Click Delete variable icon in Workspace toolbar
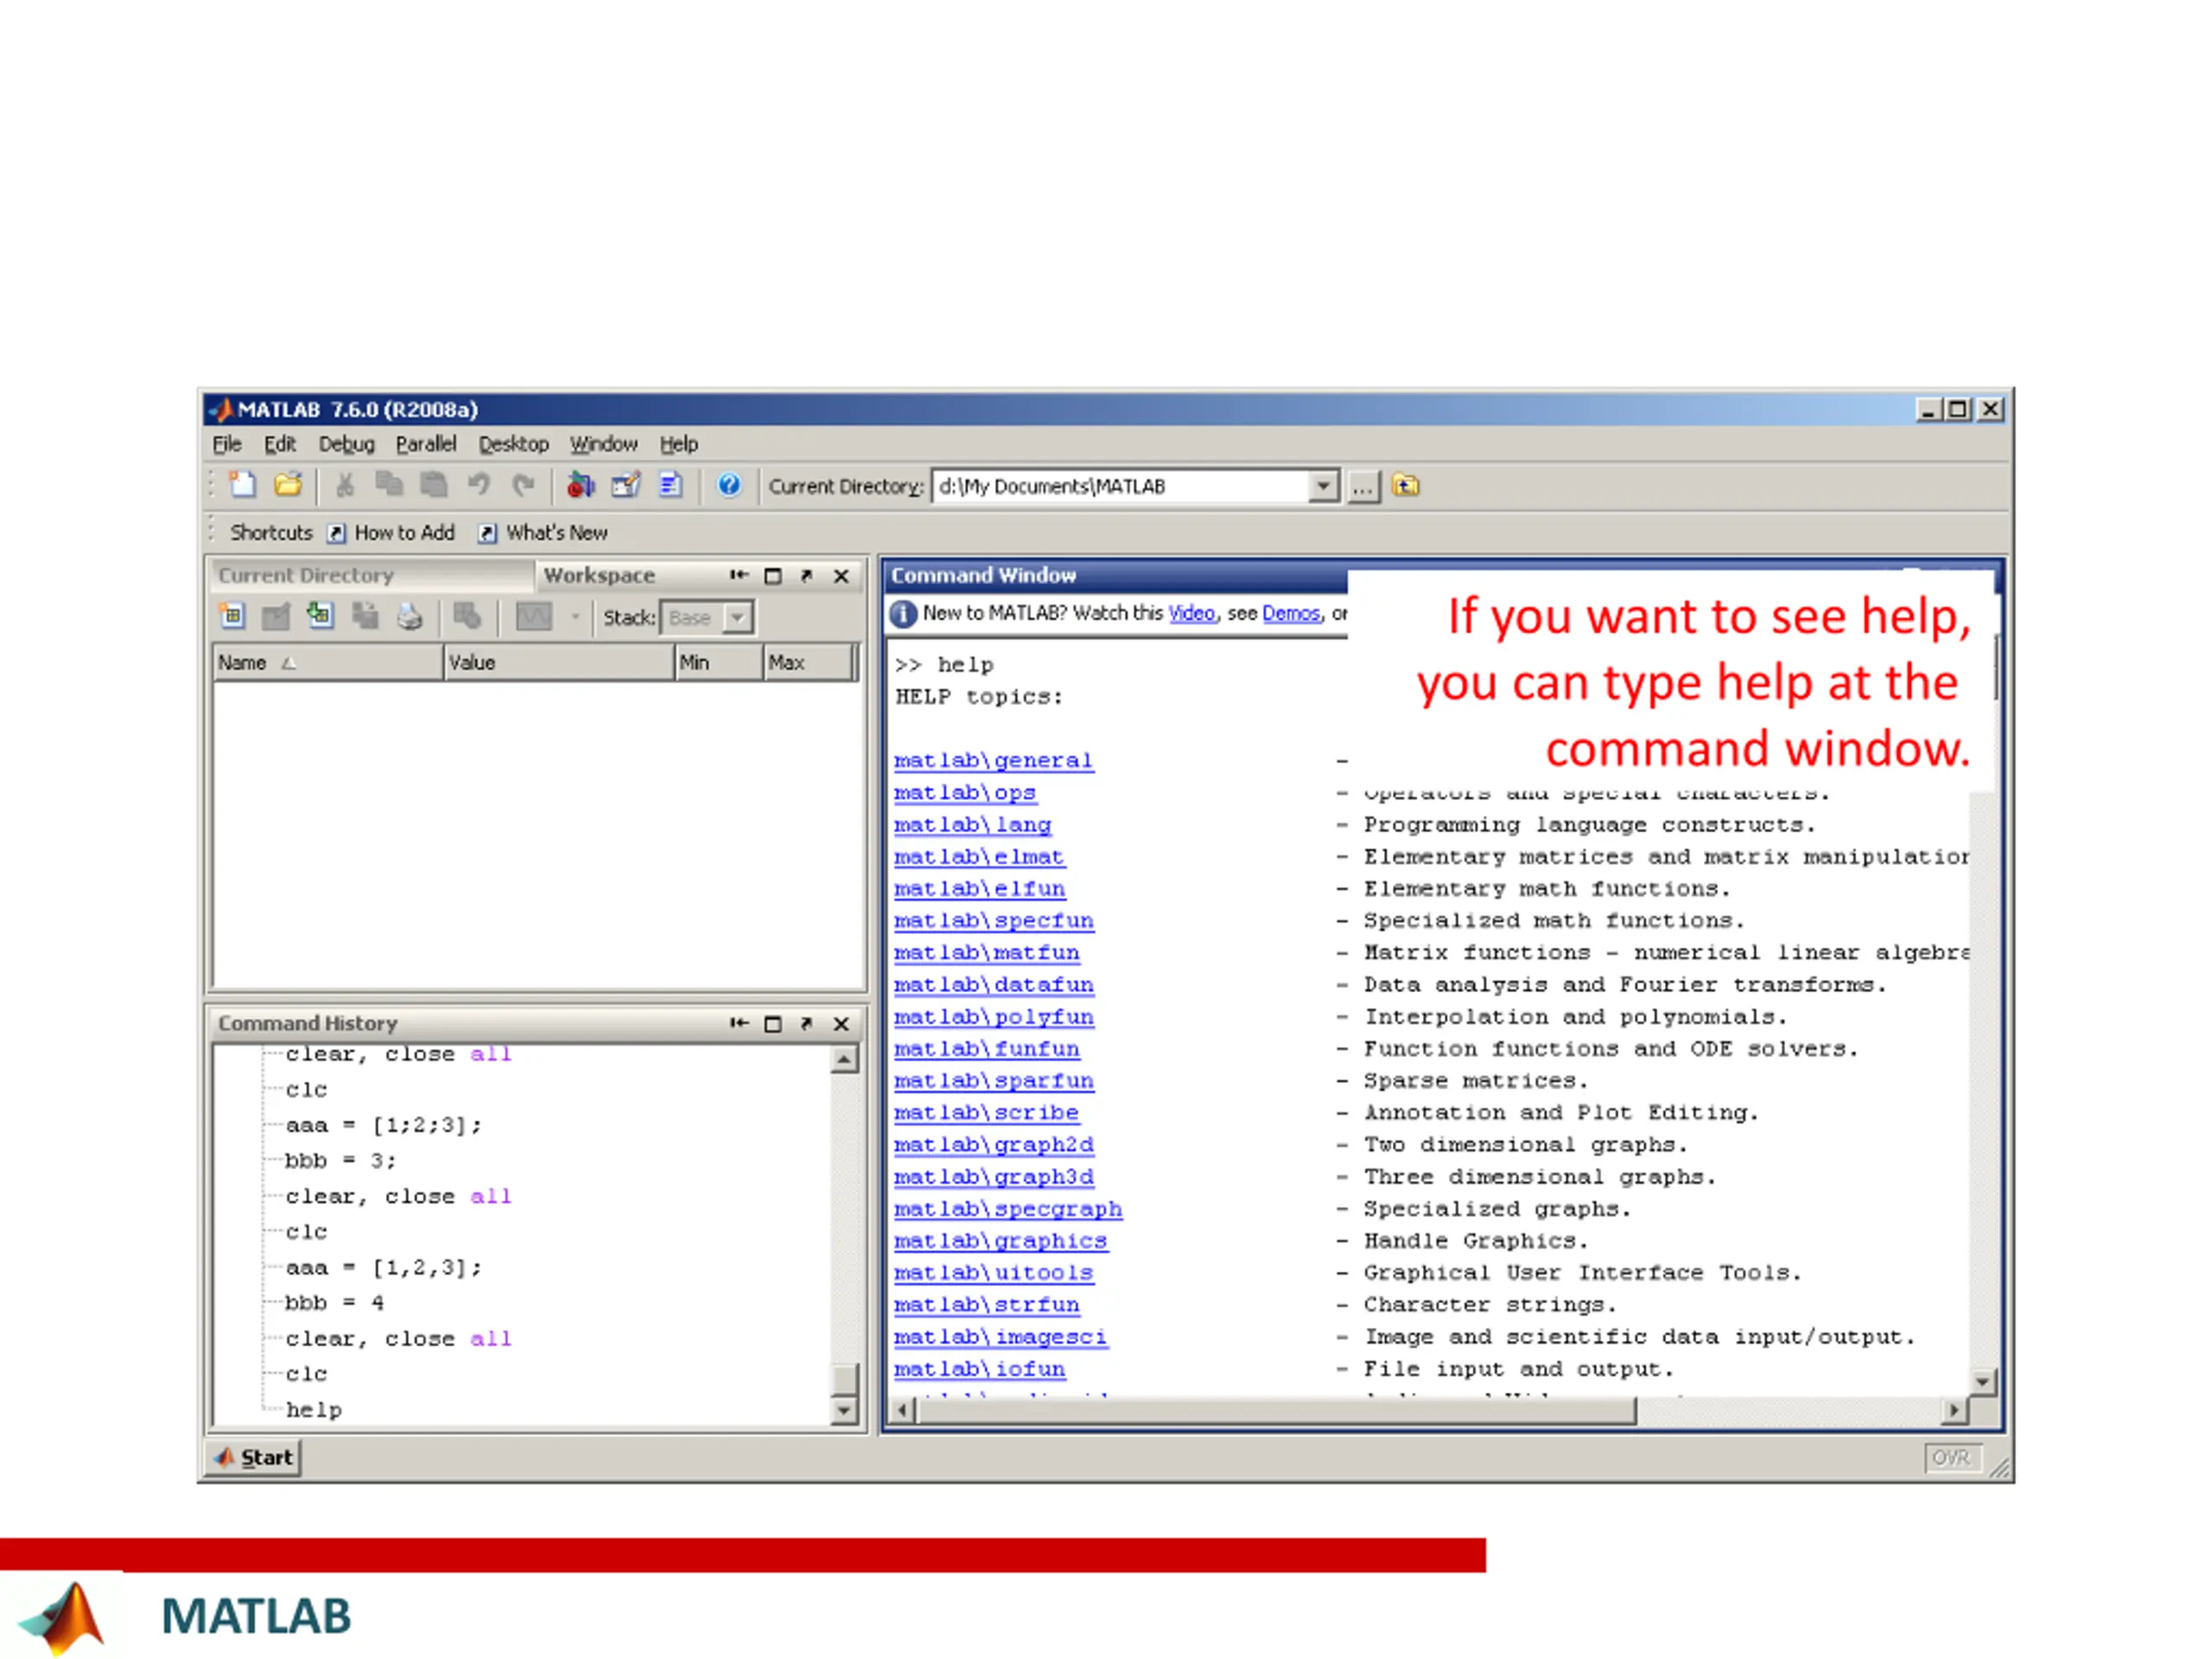The width and height of the screenshot is (2212, 1659). pyautogui.click(x=467, y=616)
